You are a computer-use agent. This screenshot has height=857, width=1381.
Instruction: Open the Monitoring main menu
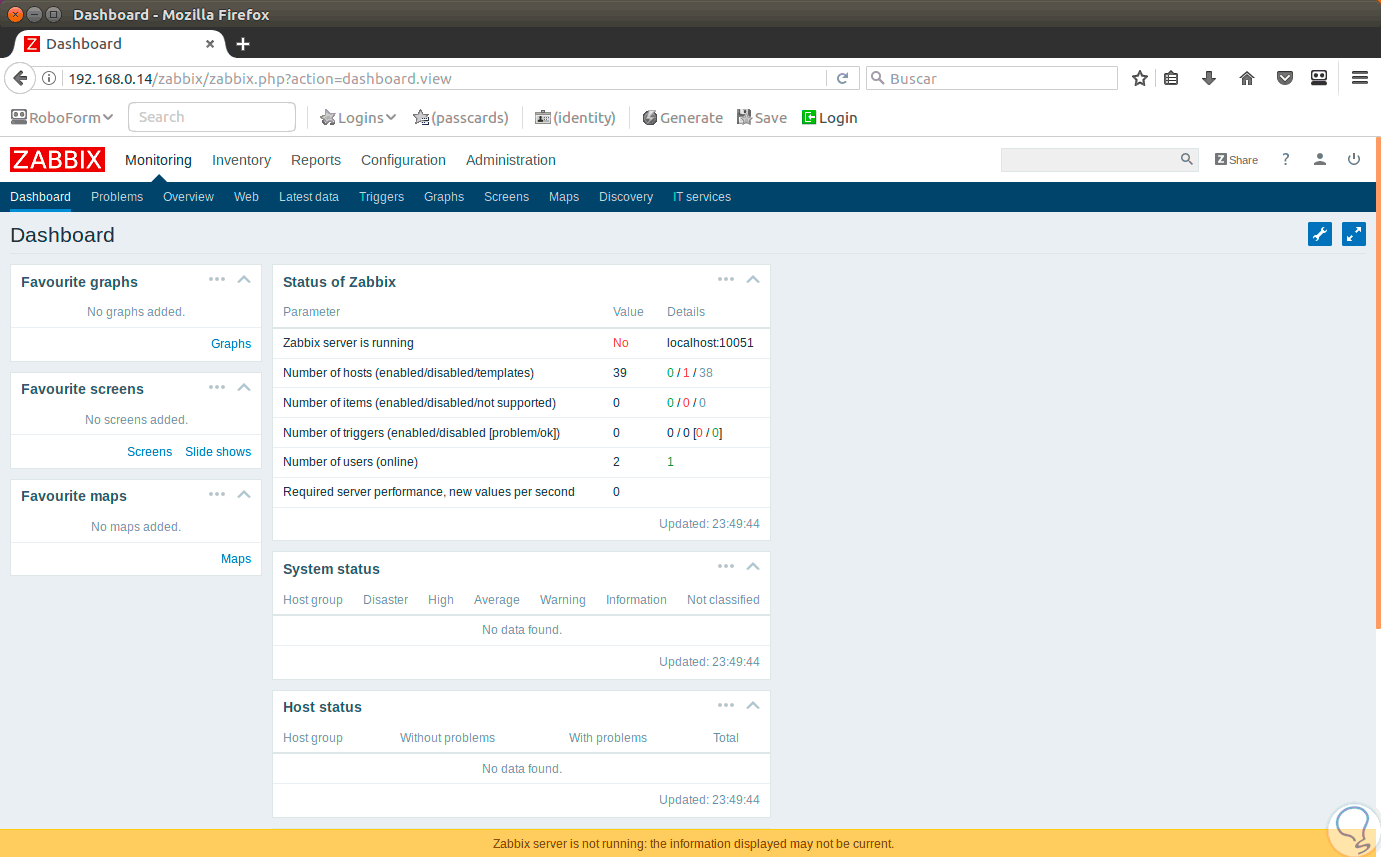tap(158, 160)
